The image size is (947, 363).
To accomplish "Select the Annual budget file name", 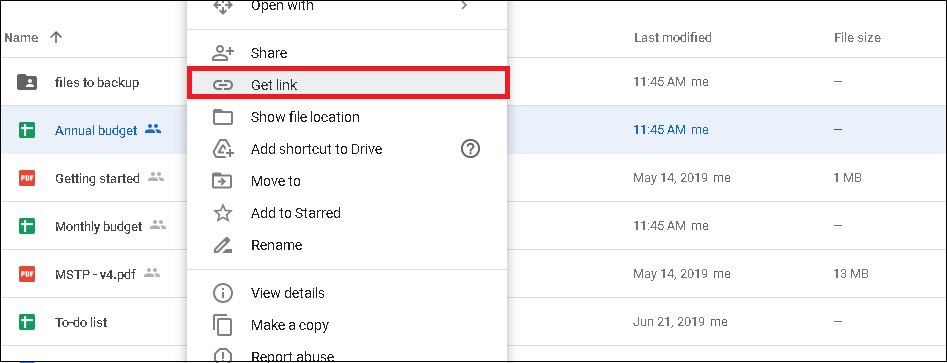I will click(96, 130).
